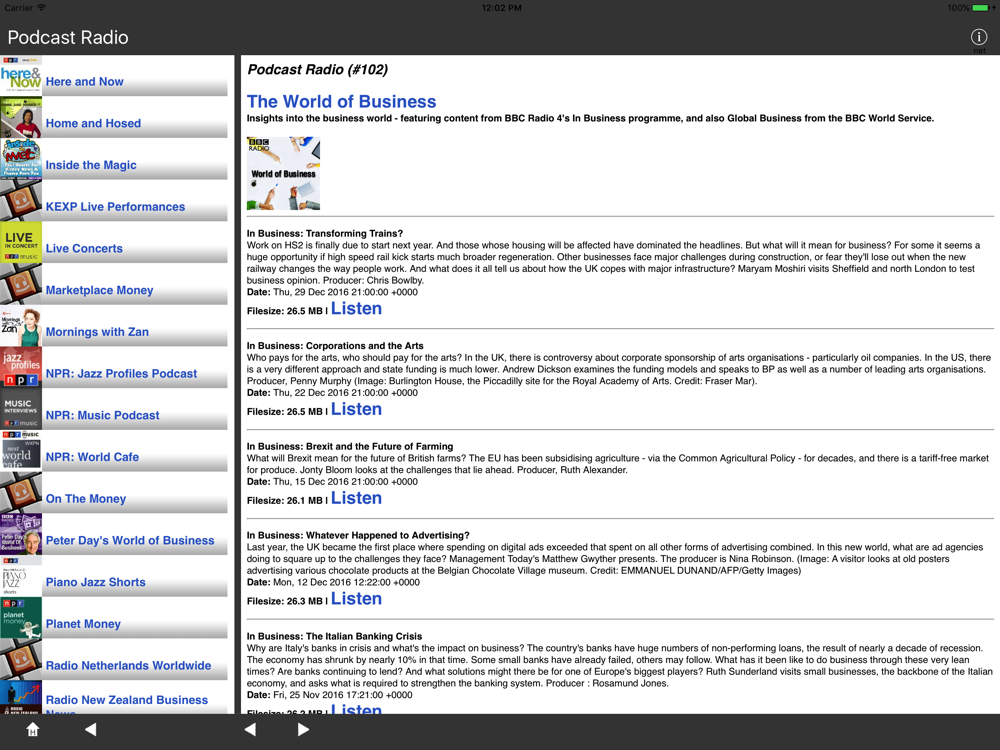Open the Marketplace Money podcast
The height and width of the screenshot is (750, 1000).
(x=99, y=290)
